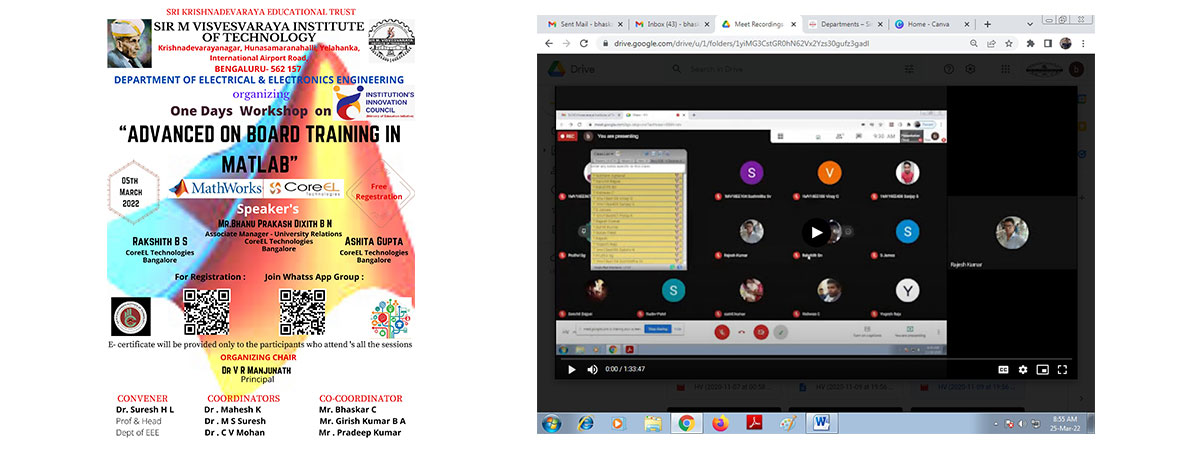Open Adobe Acrobat from the taskbar

[x=755, y=423]
